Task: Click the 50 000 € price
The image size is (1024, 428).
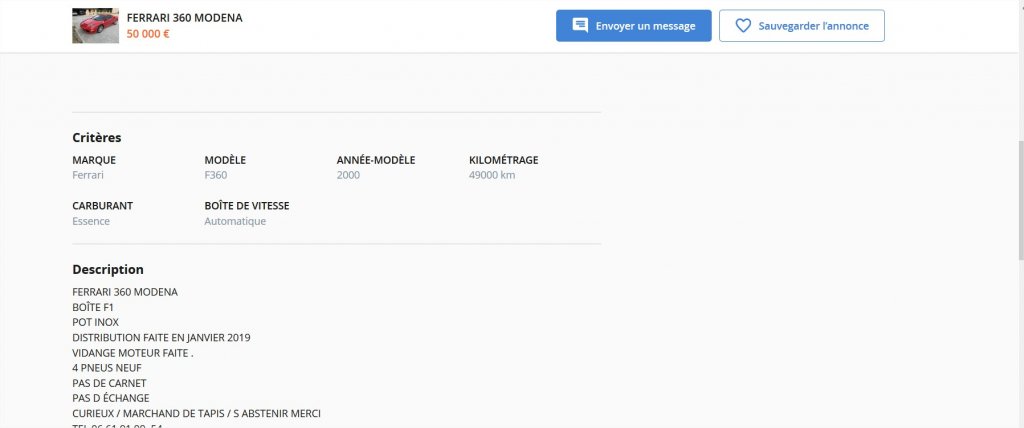Action: [148, 34]
